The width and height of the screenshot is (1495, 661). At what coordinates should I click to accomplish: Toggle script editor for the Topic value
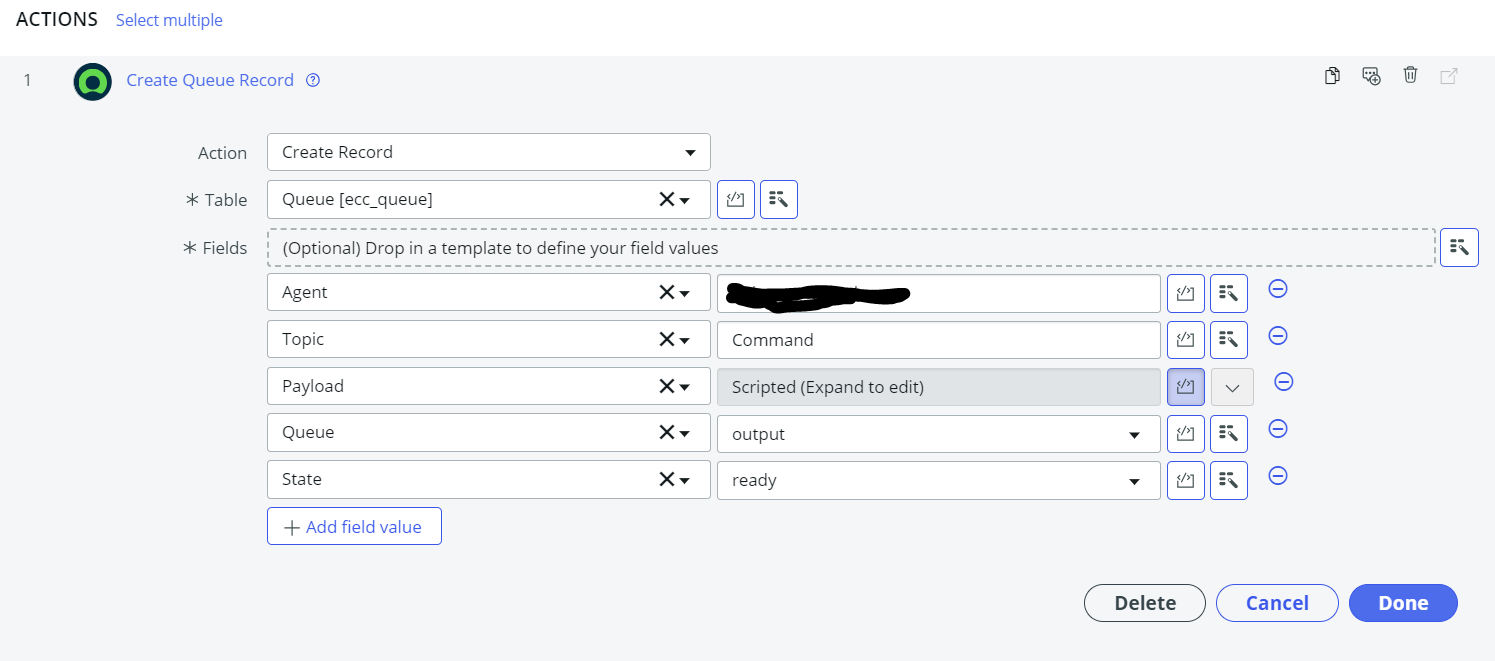[1185, 339]
